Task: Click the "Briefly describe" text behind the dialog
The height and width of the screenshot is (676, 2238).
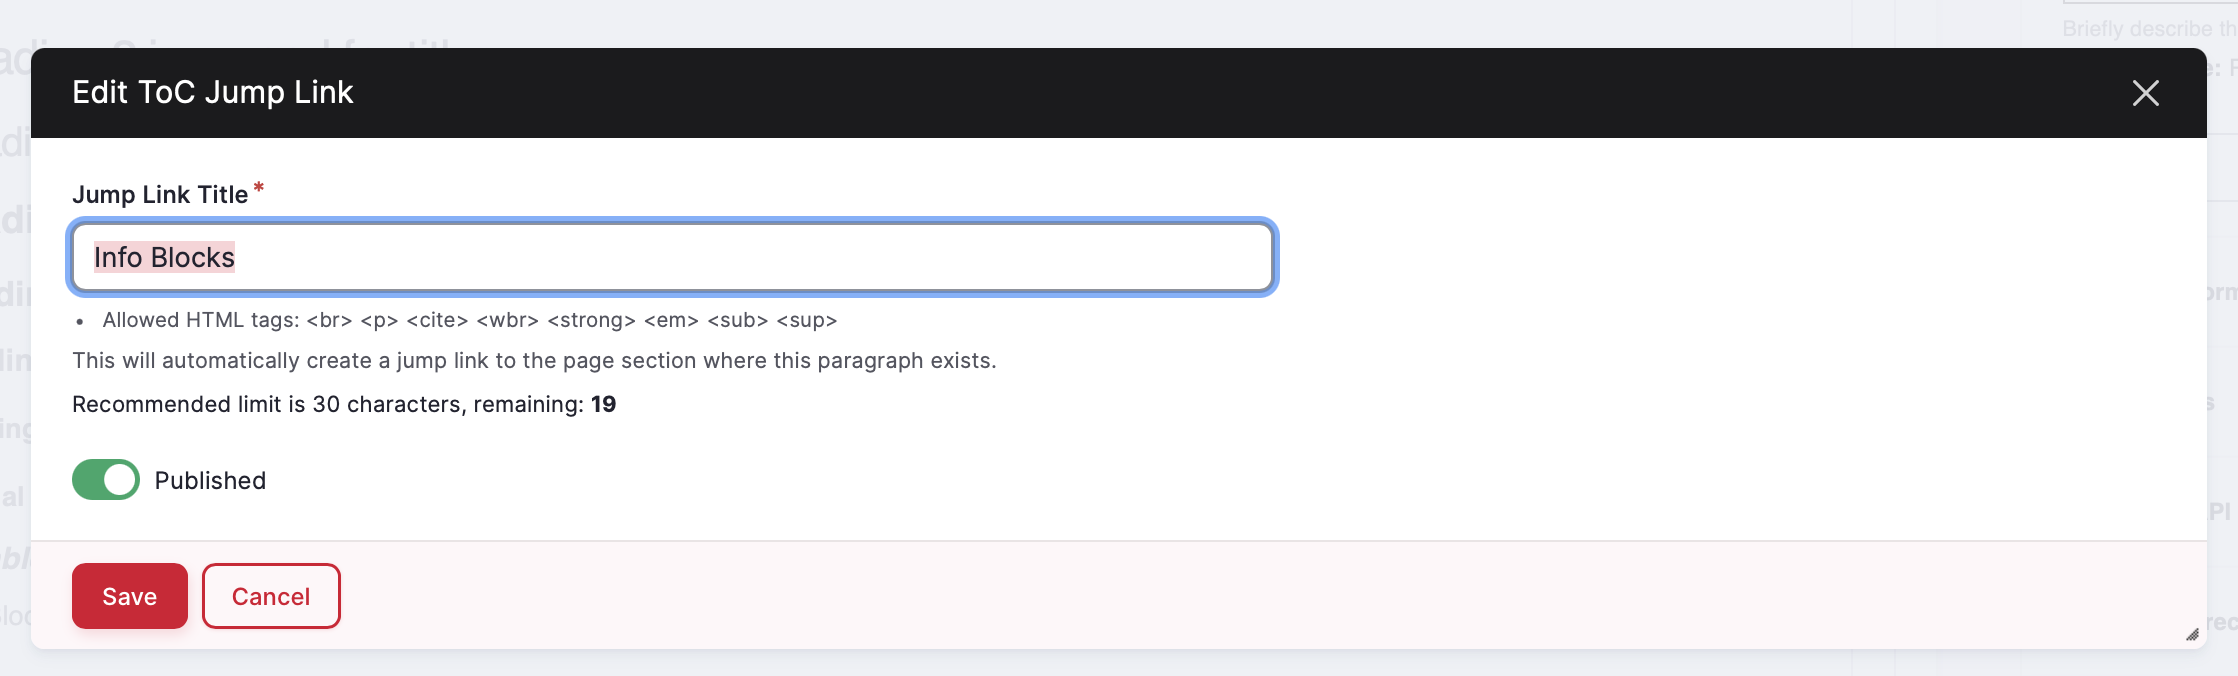Action: (x=2135, y=29)
